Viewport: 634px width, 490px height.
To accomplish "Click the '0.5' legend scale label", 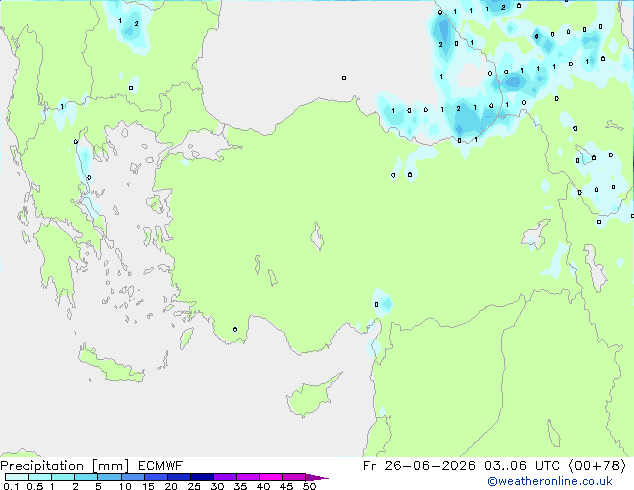I will coord(34,486).
